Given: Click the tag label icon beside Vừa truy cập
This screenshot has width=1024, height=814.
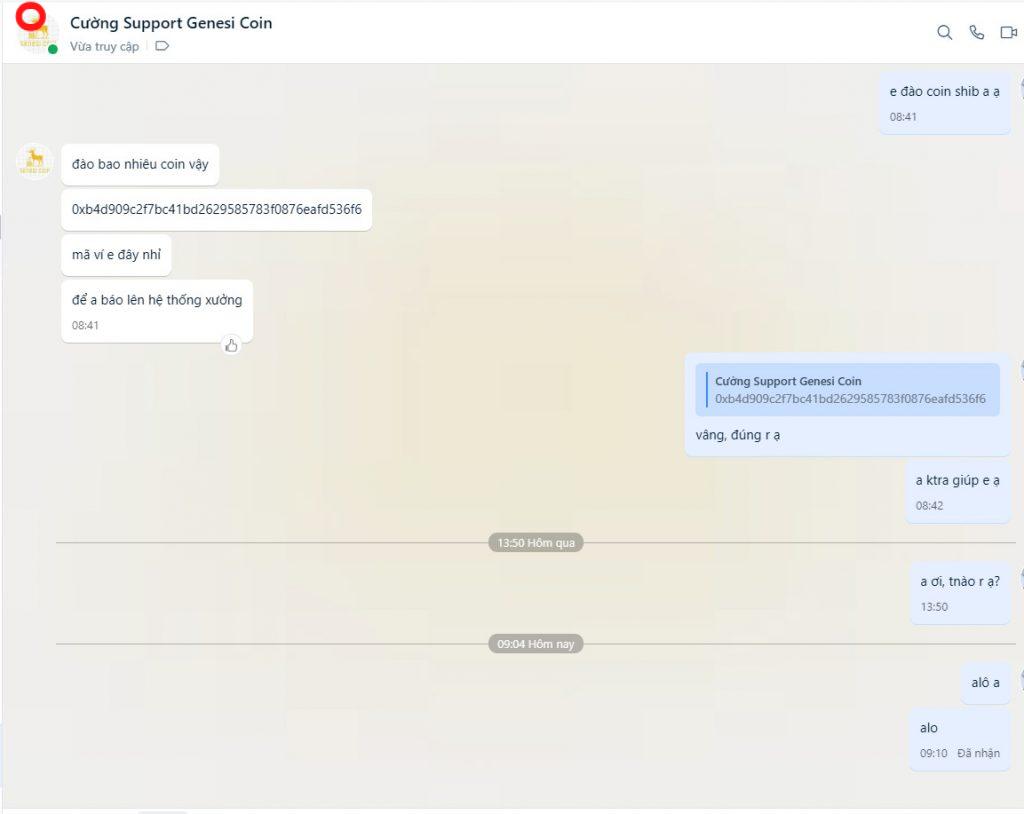Looking at the screenshot, I should pos(162,46).
